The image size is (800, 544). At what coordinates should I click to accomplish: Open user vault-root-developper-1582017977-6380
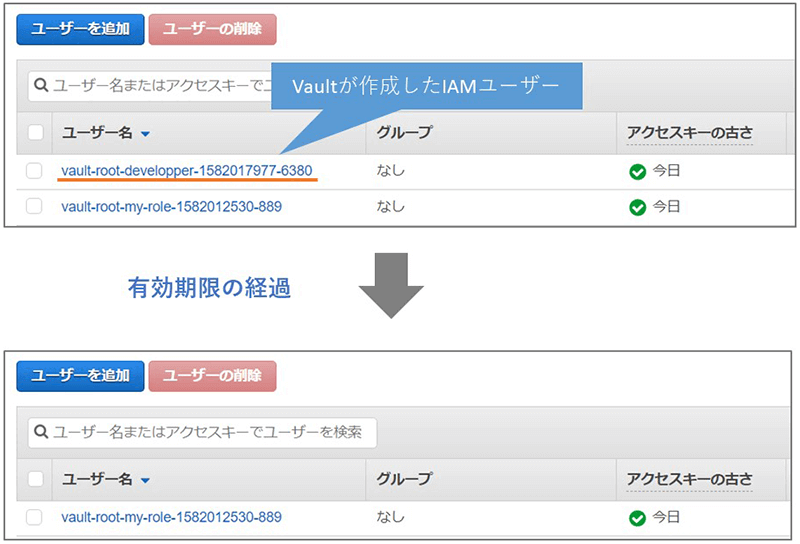pos(187,170)
